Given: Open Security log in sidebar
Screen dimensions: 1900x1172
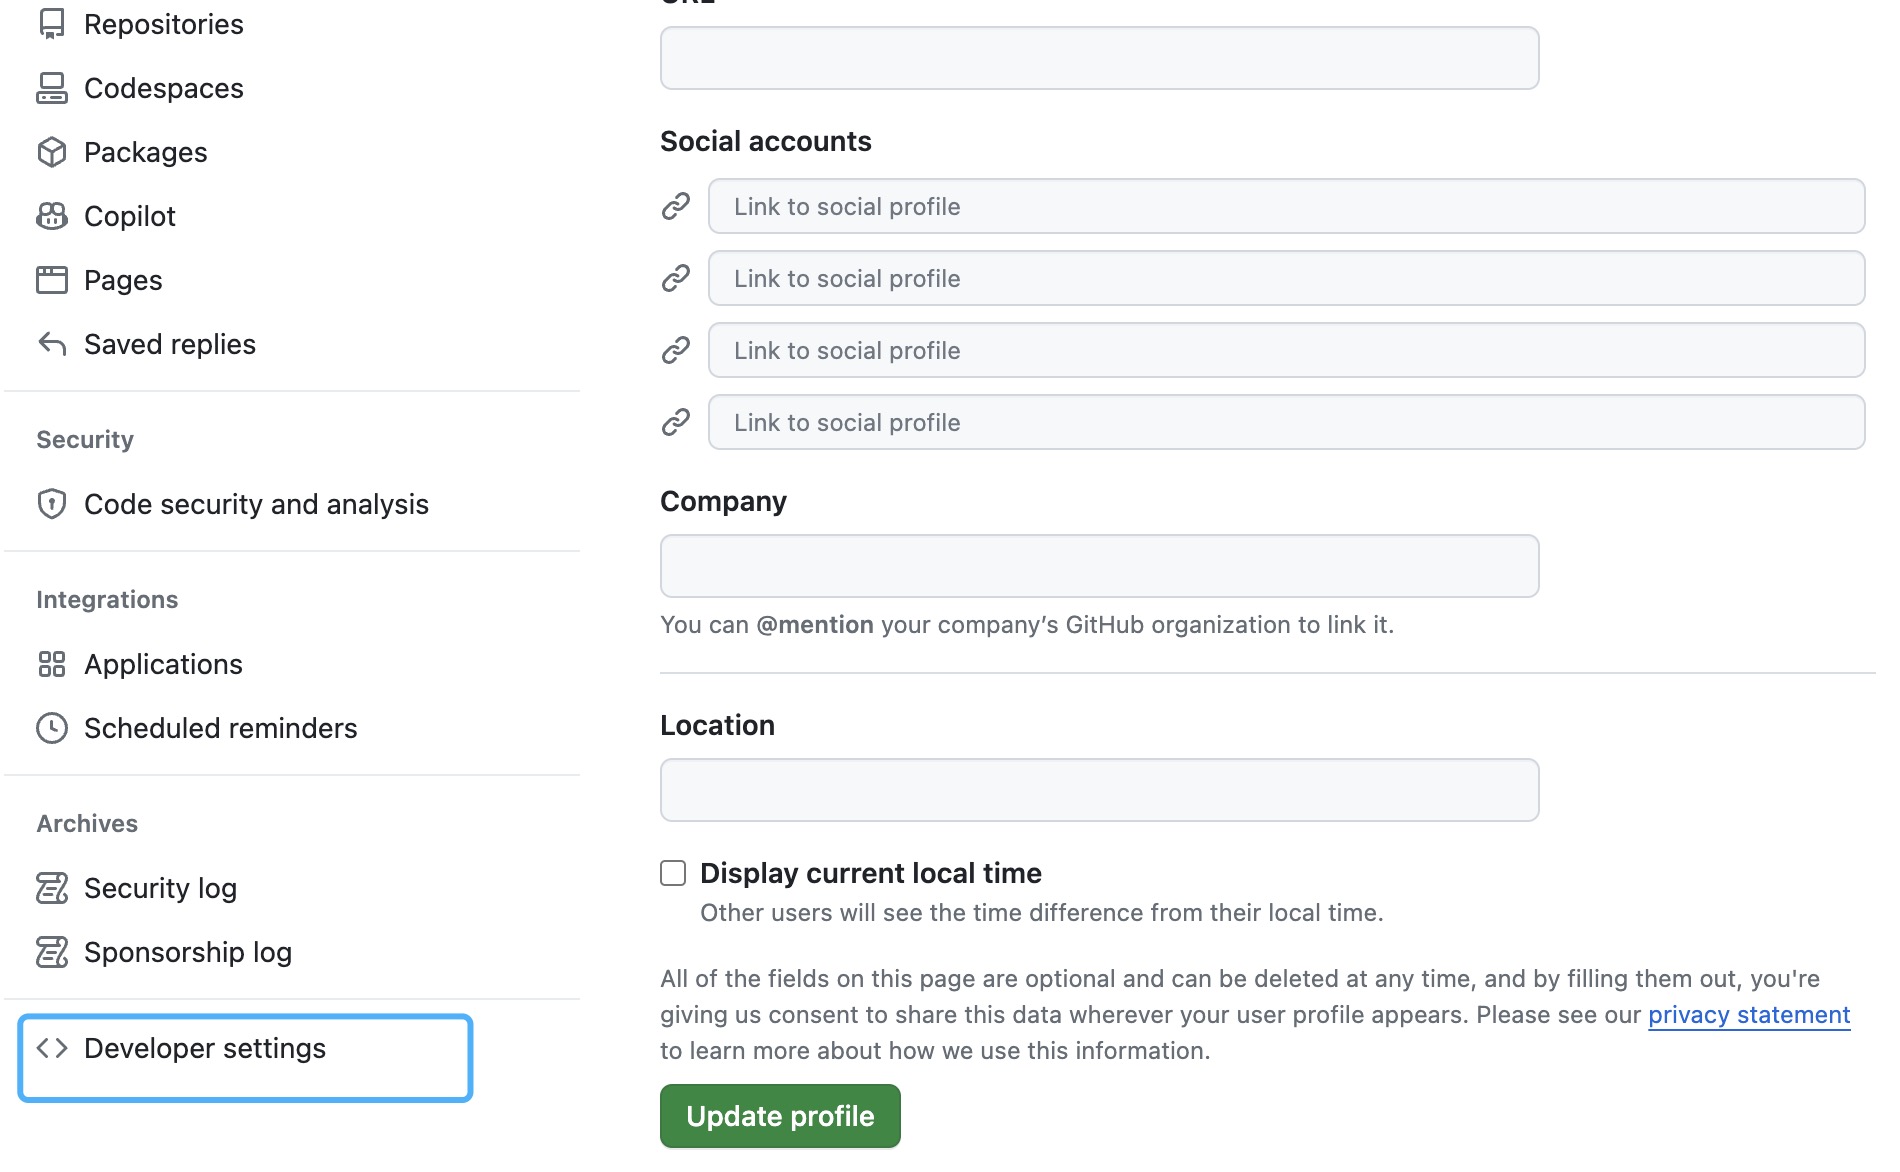Looking at the screenshot, I should (x=160, y=888).
